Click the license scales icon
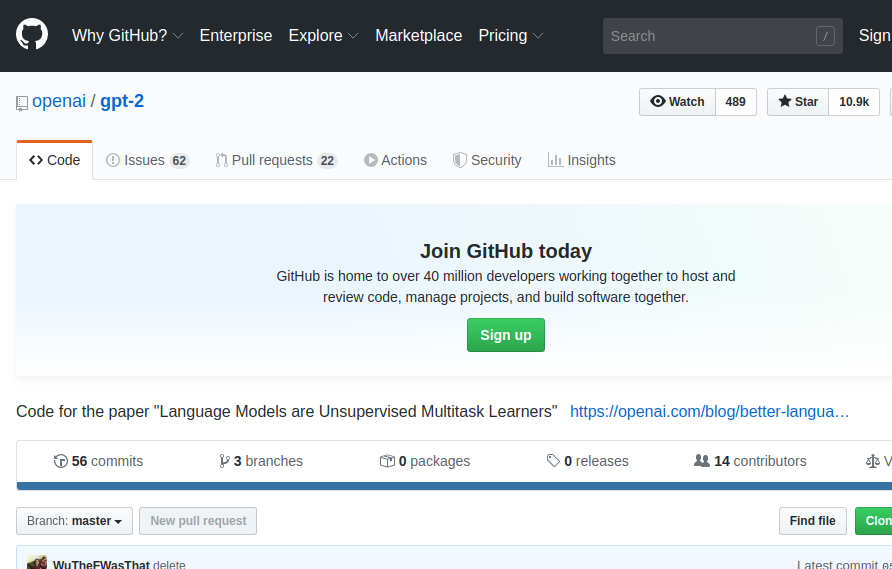 pos(873,461)
